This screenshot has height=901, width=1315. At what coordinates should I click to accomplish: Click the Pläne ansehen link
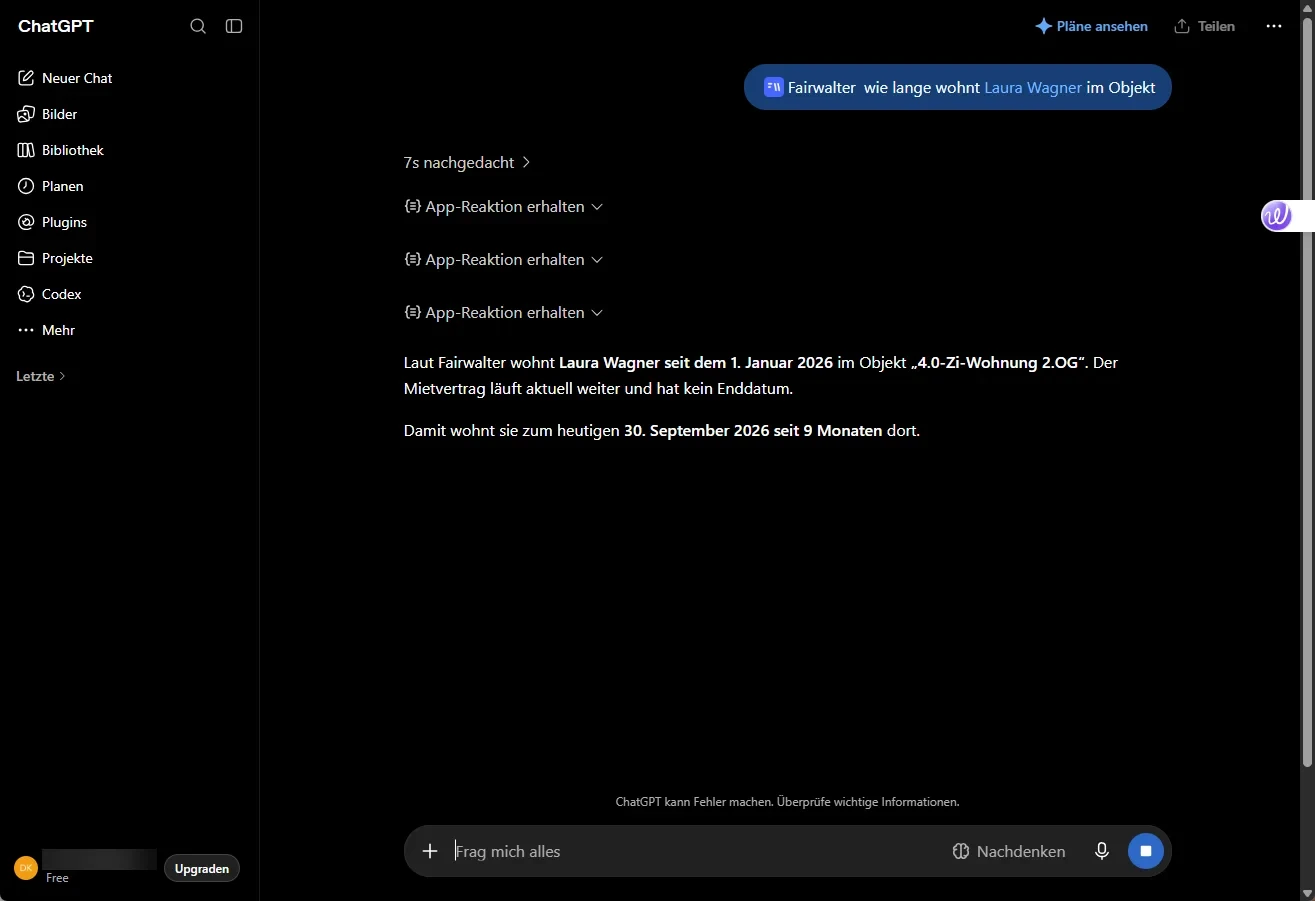pos(1091,26)
